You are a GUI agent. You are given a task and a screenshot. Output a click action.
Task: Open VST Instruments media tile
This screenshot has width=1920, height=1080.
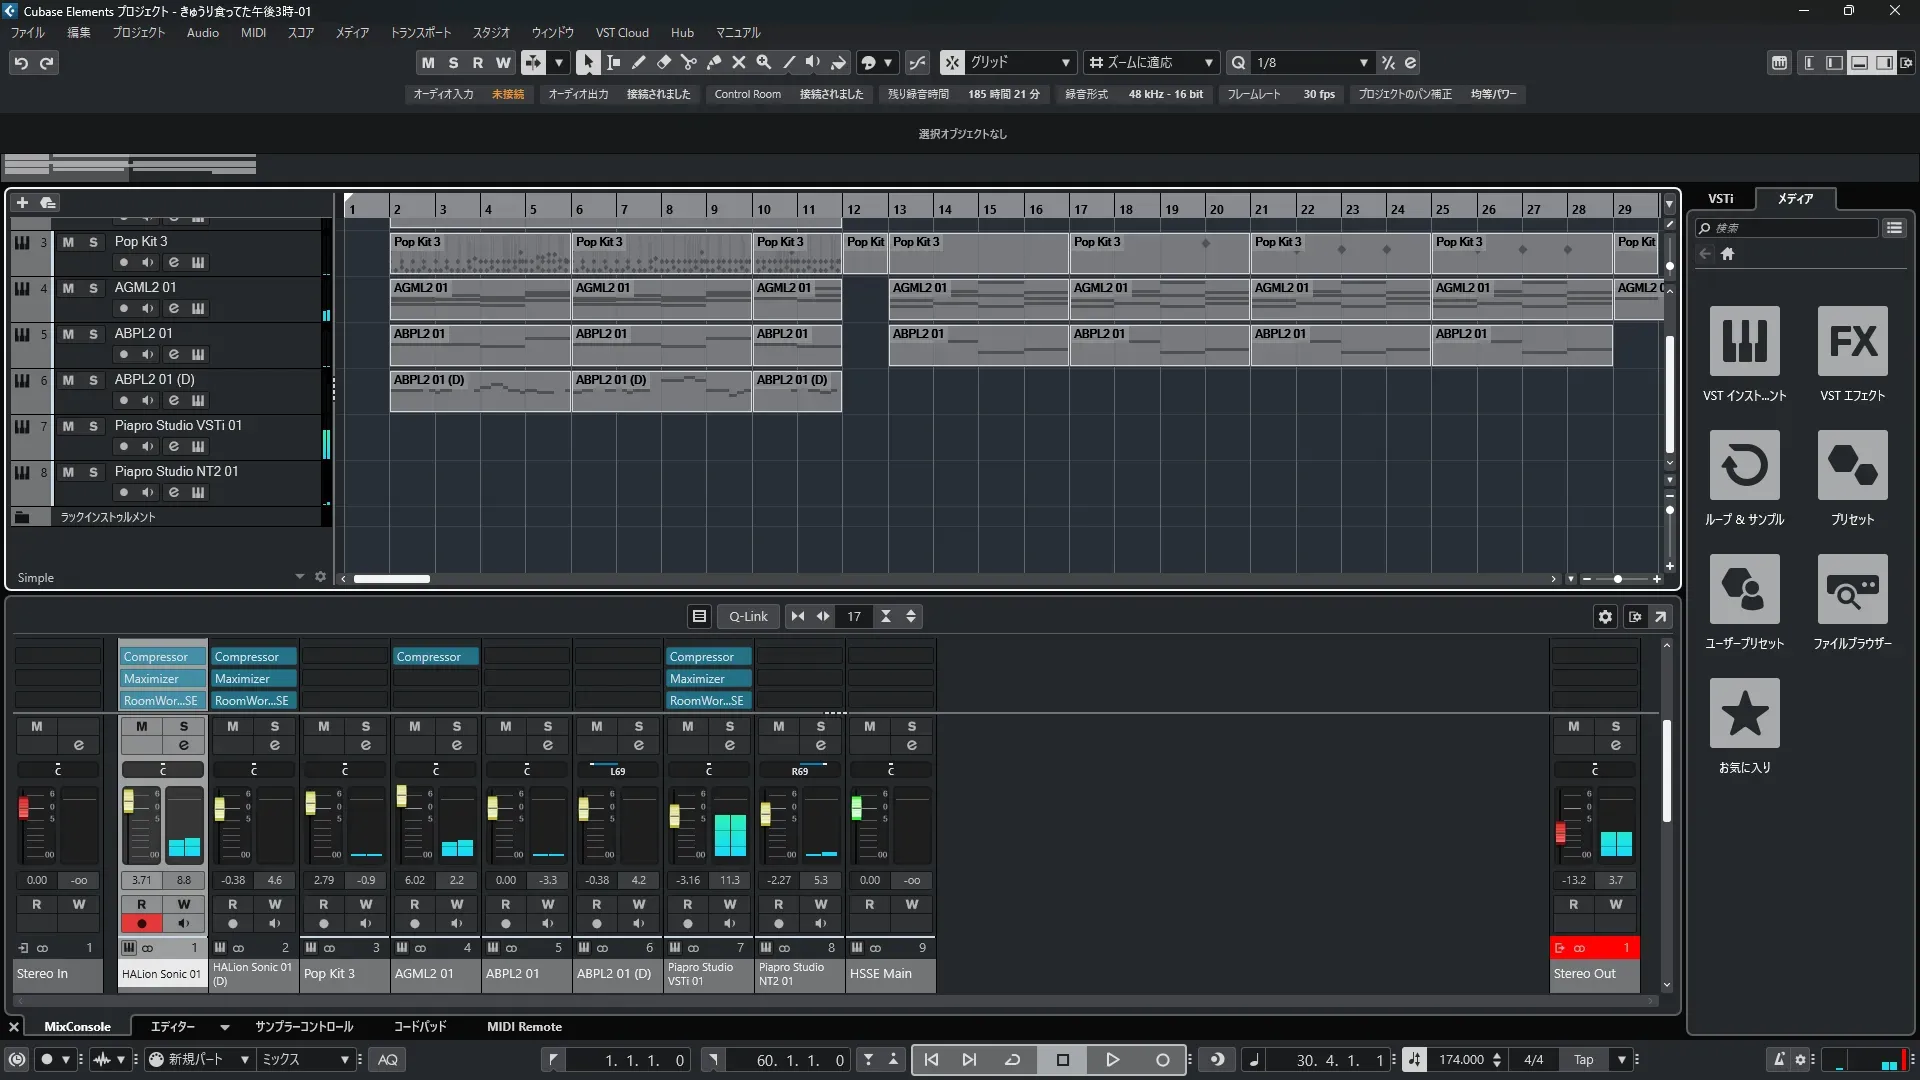coord(1744,342)
